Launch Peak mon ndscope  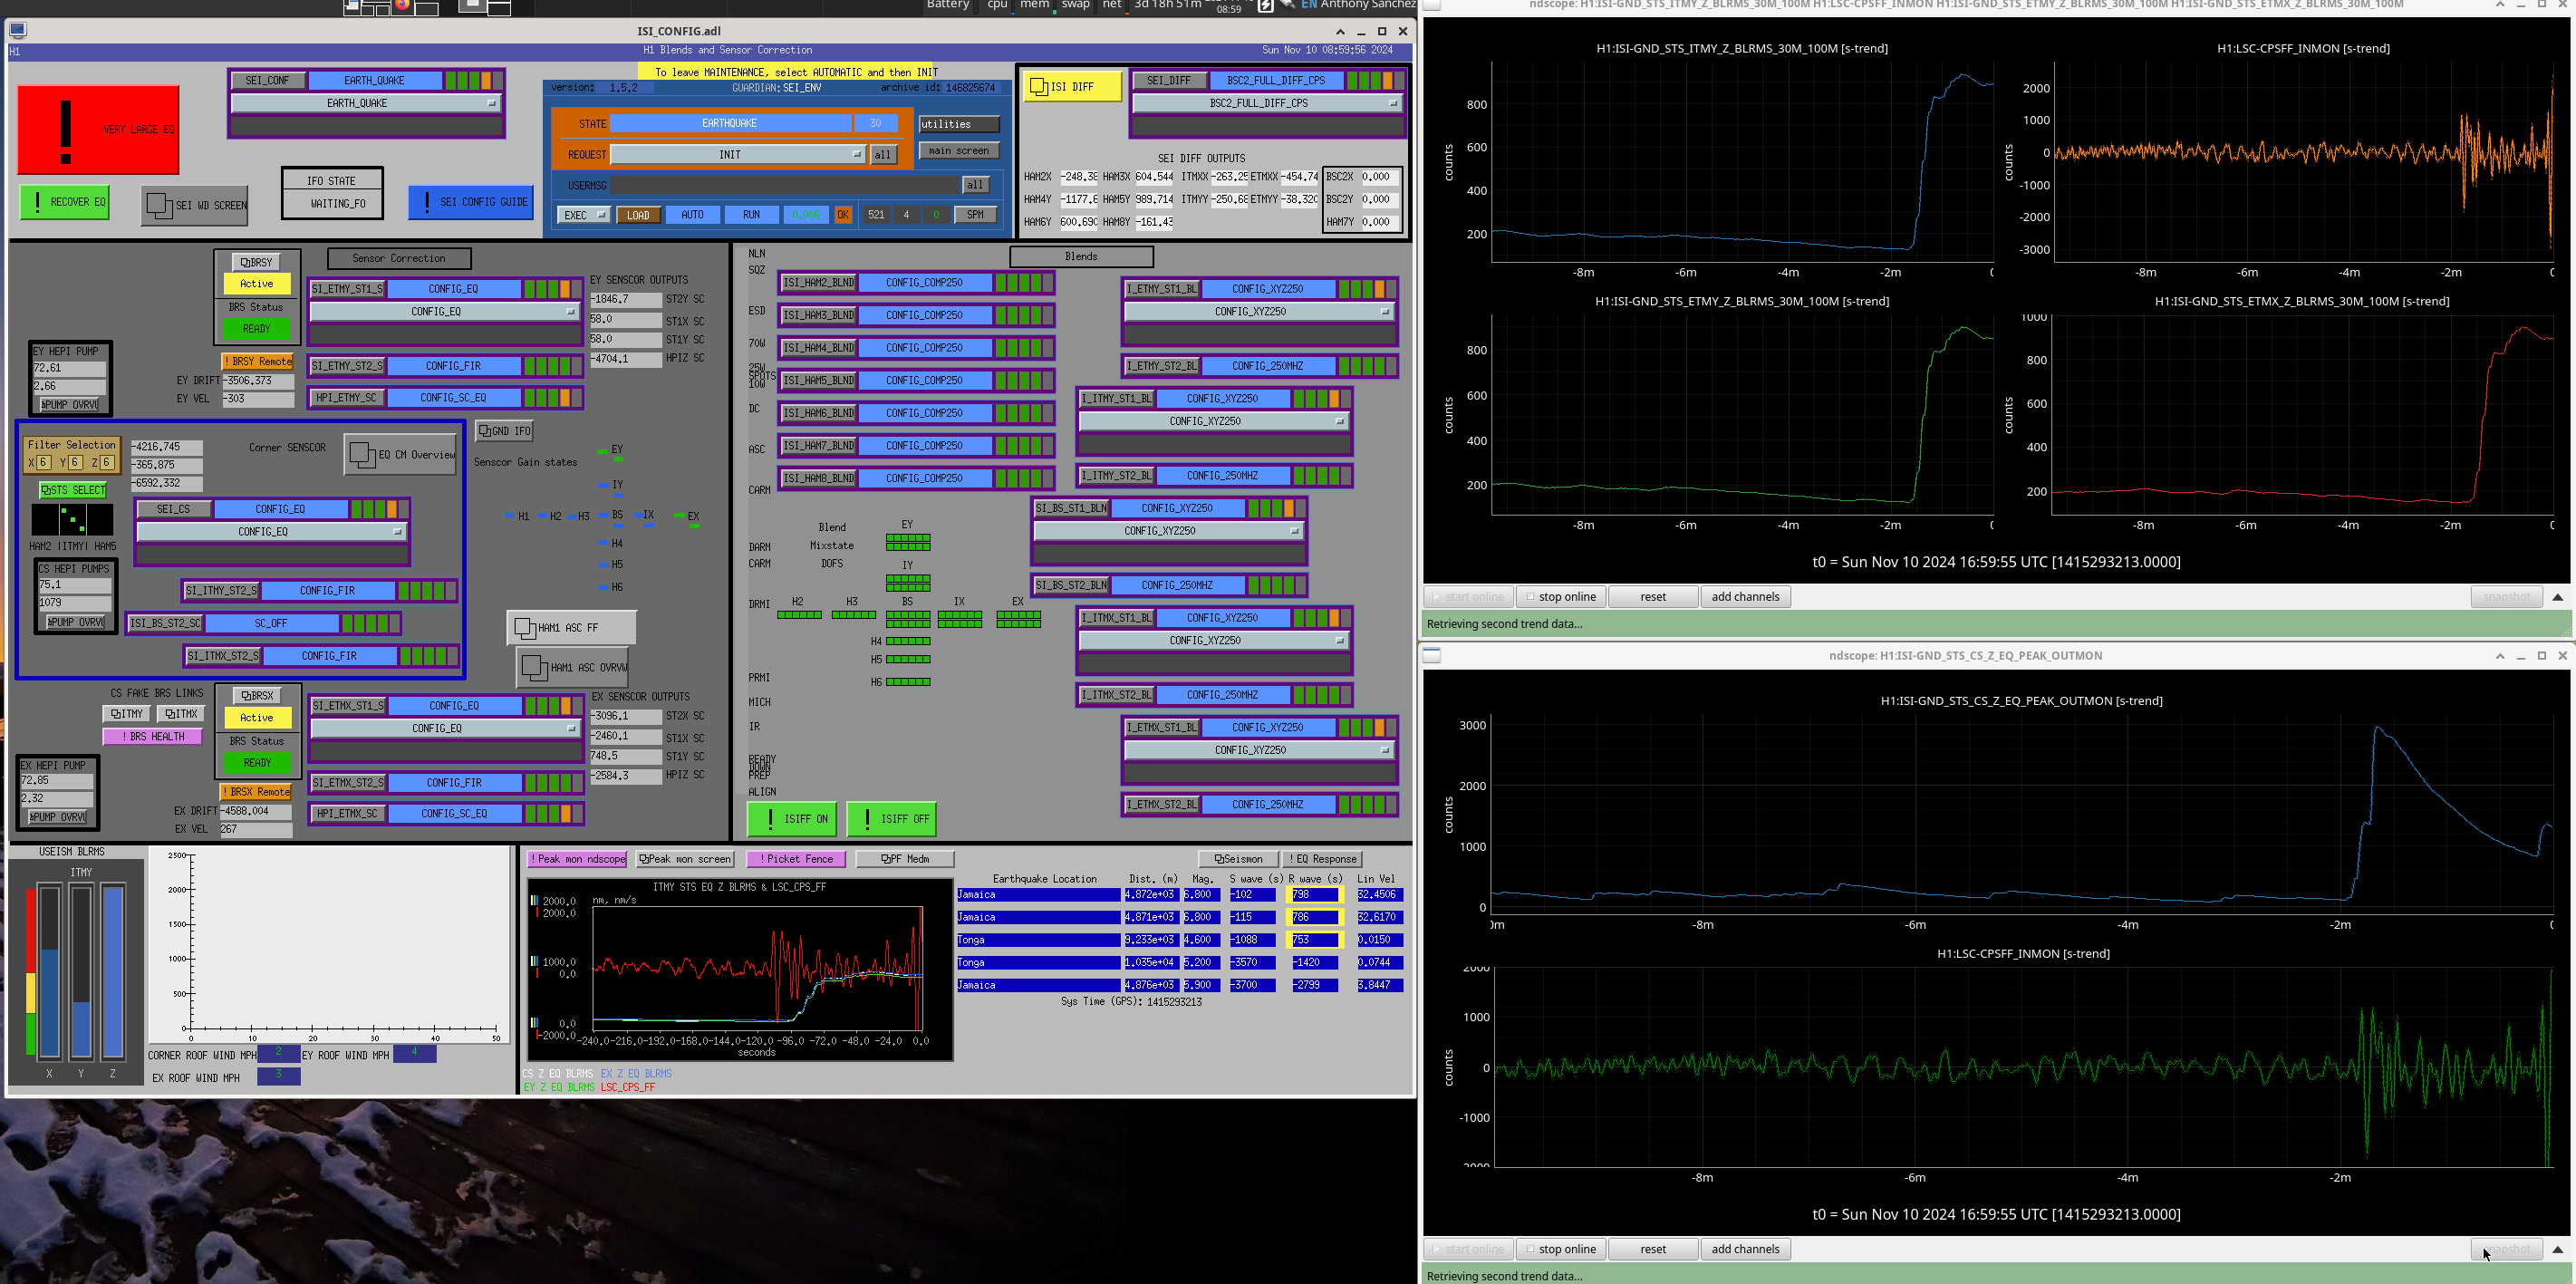click(577, 859)
